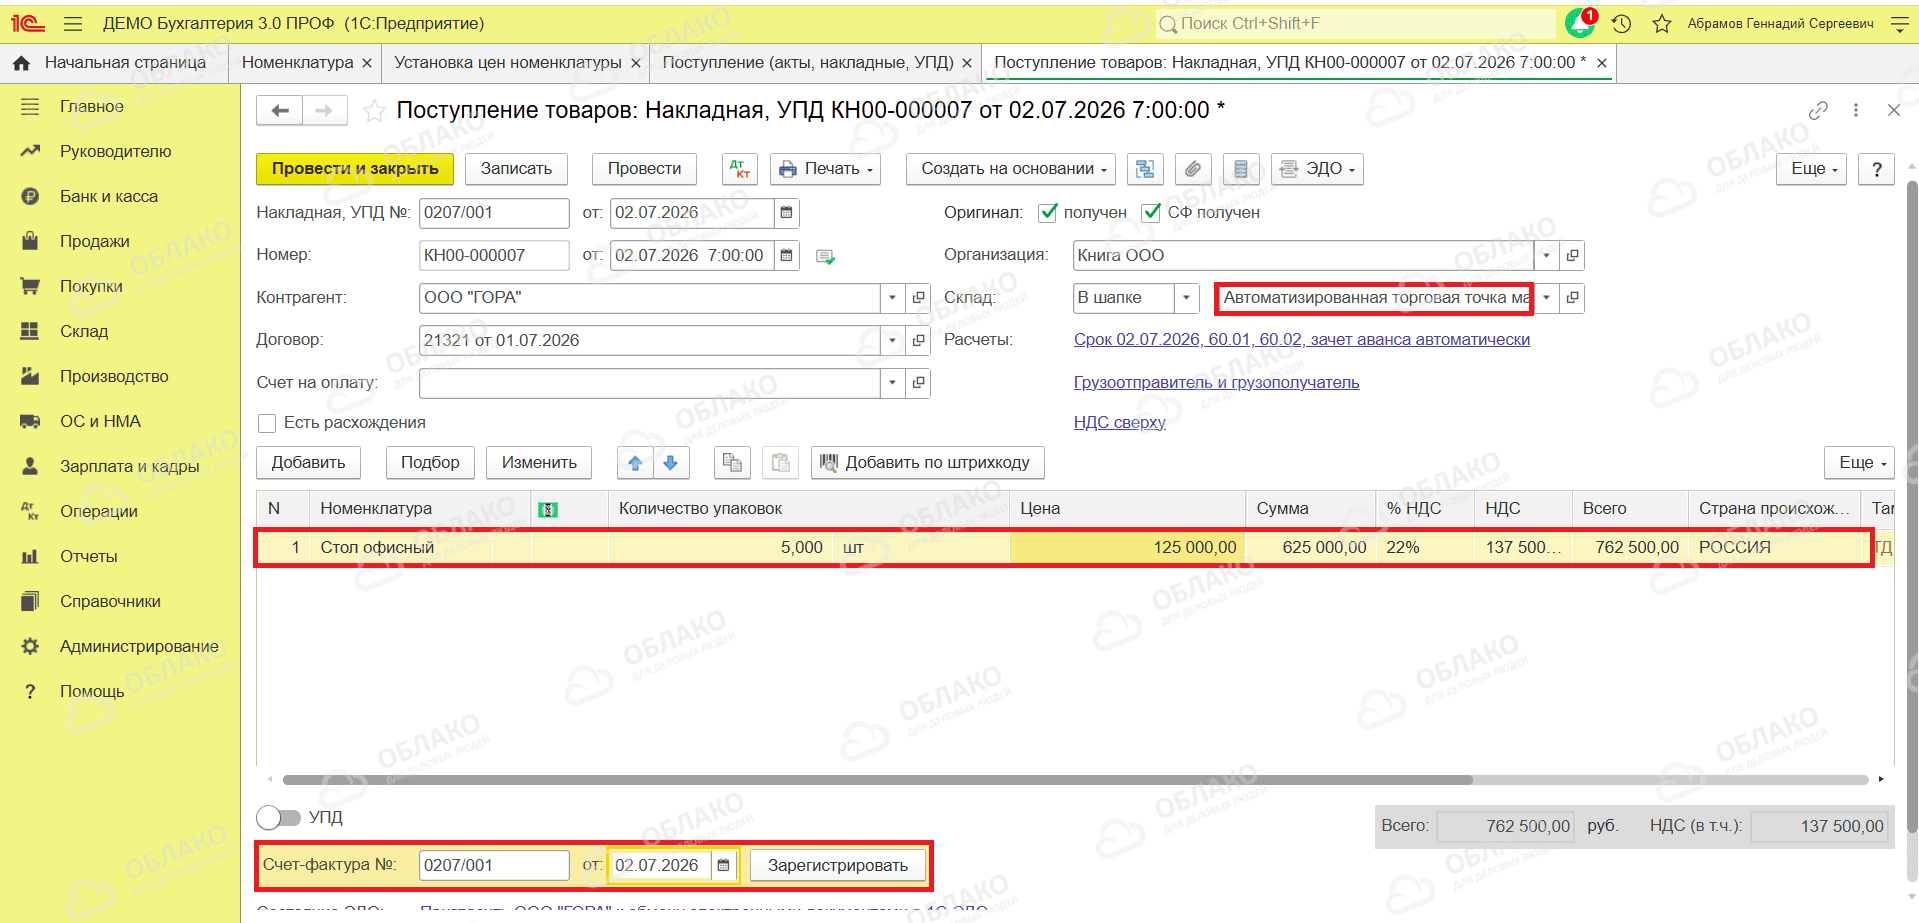The image size is (1919, 923).
Task: Open calendar for Накладная, УПД date
Action: click(x=787, y=213)
